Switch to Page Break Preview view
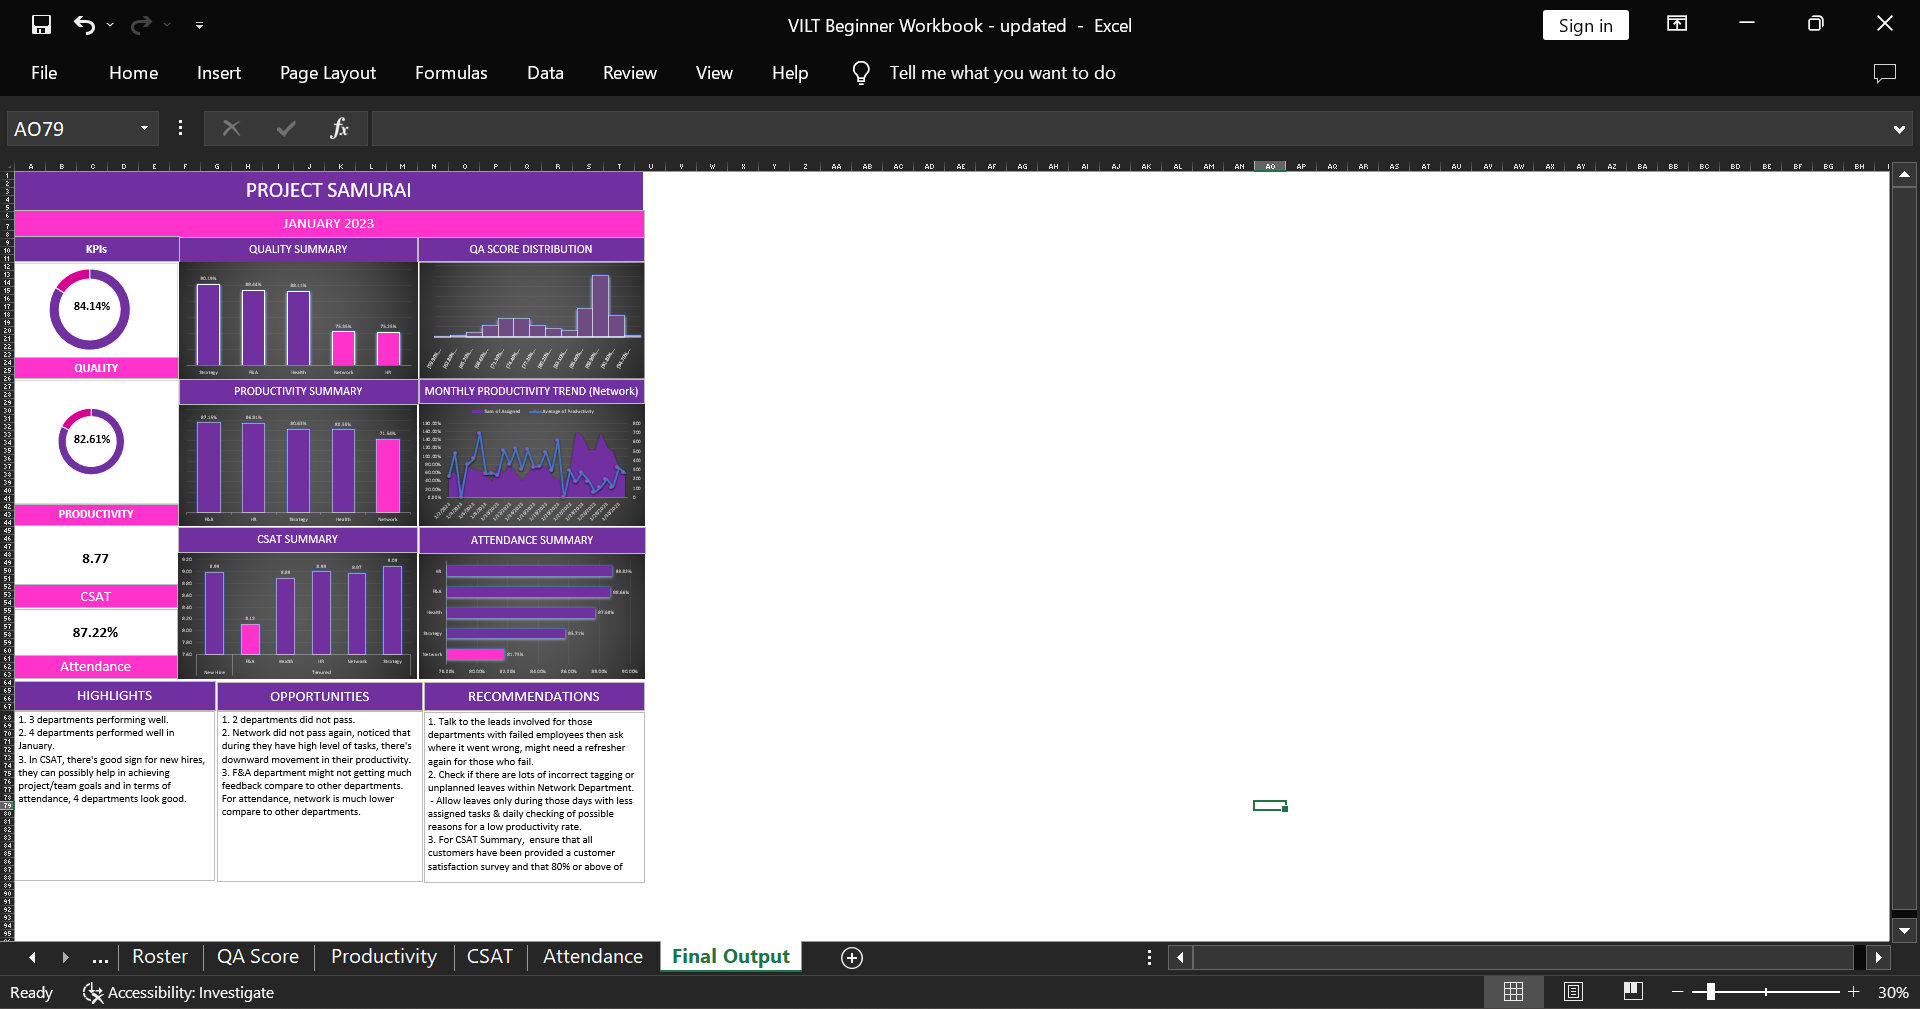 click(x=1634, y=991)
